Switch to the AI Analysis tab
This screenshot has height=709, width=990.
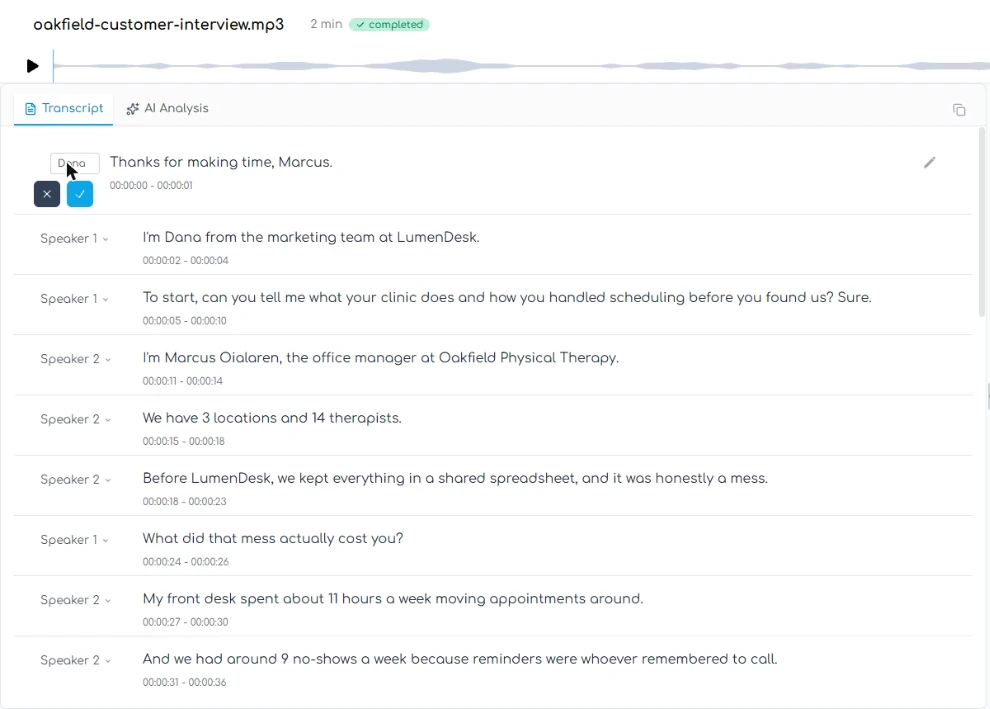pos(167,109)
